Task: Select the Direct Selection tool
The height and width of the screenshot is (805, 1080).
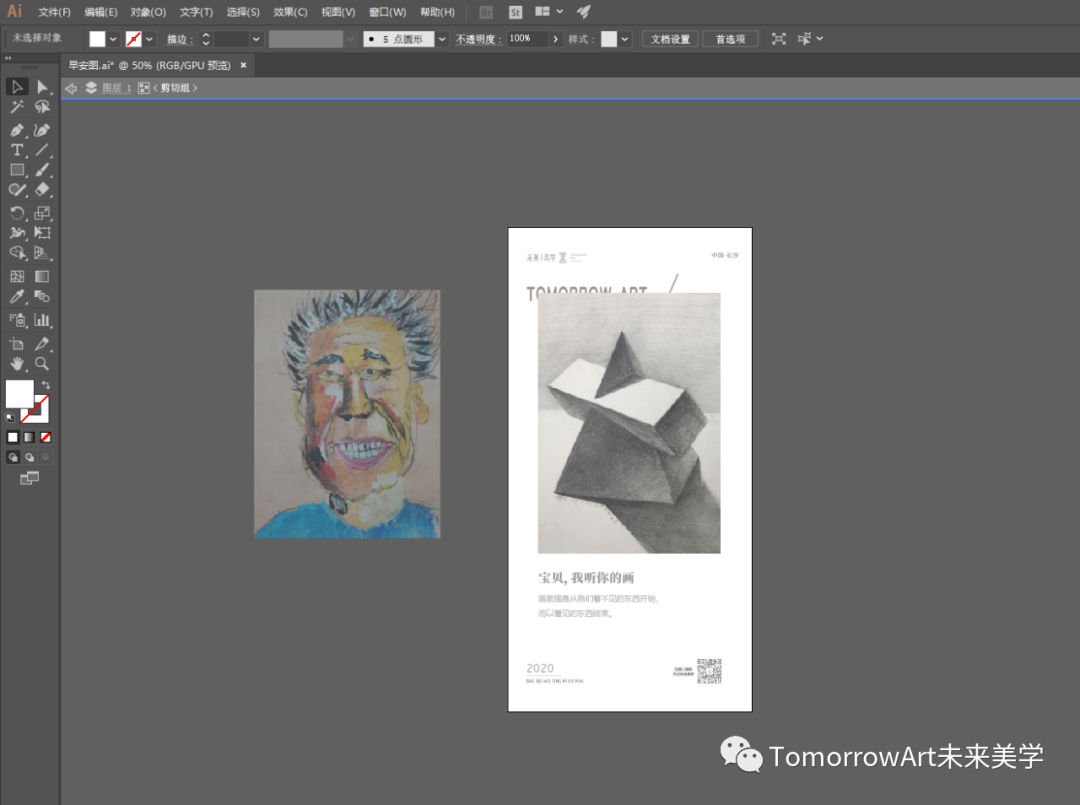Action: (x=42, y=87)
